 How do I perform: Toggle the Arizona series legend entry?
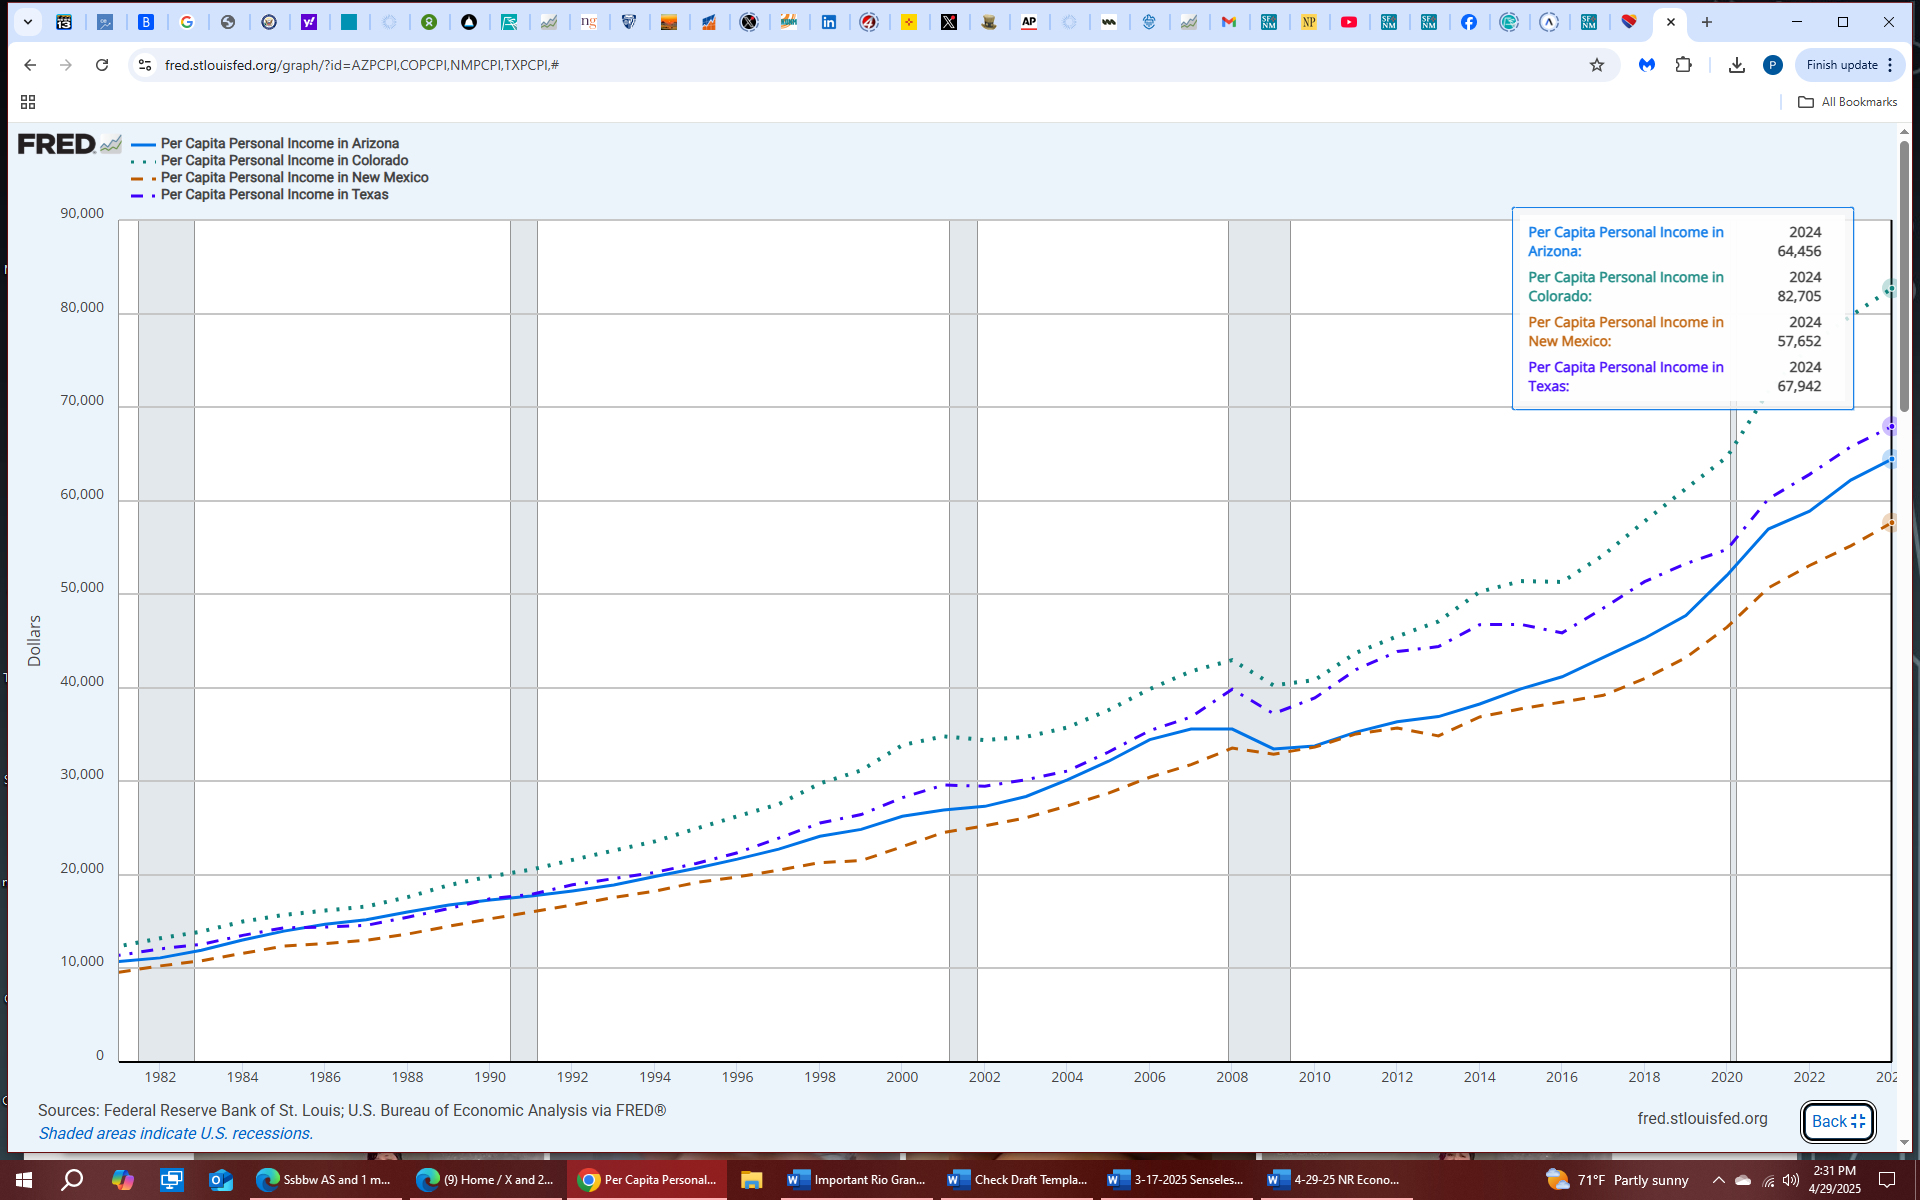pyautogui.click(x=279, y=144)
